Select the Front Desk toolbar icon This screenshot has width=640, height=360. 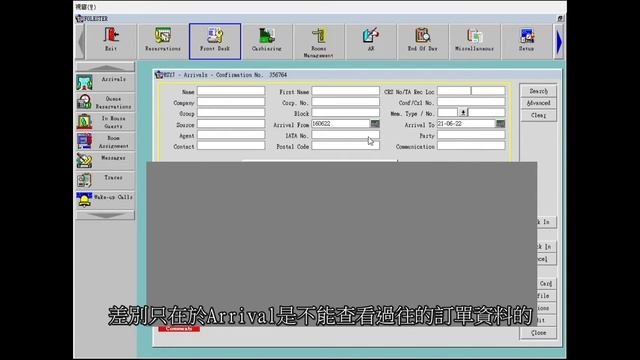[x=215, y=41]
